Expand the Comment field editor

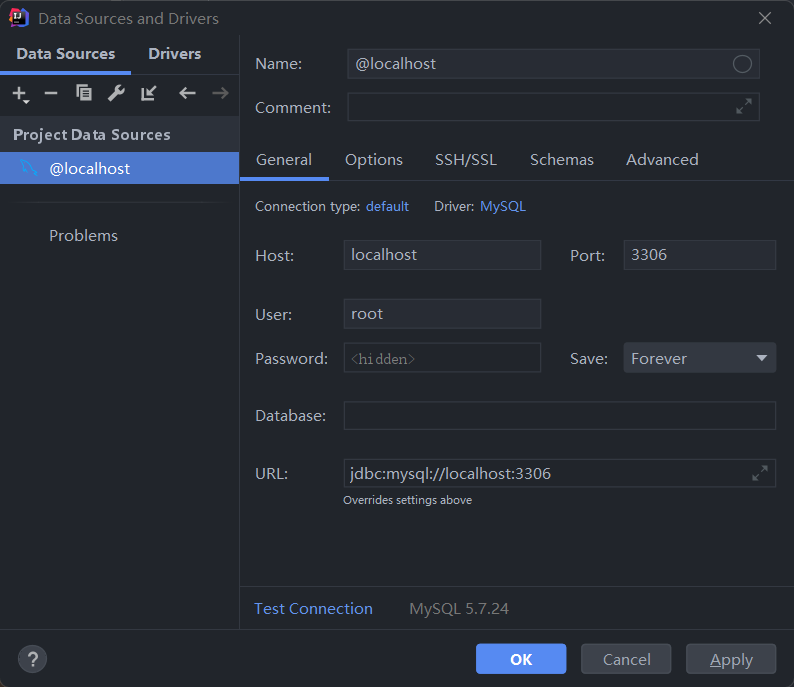743,106
